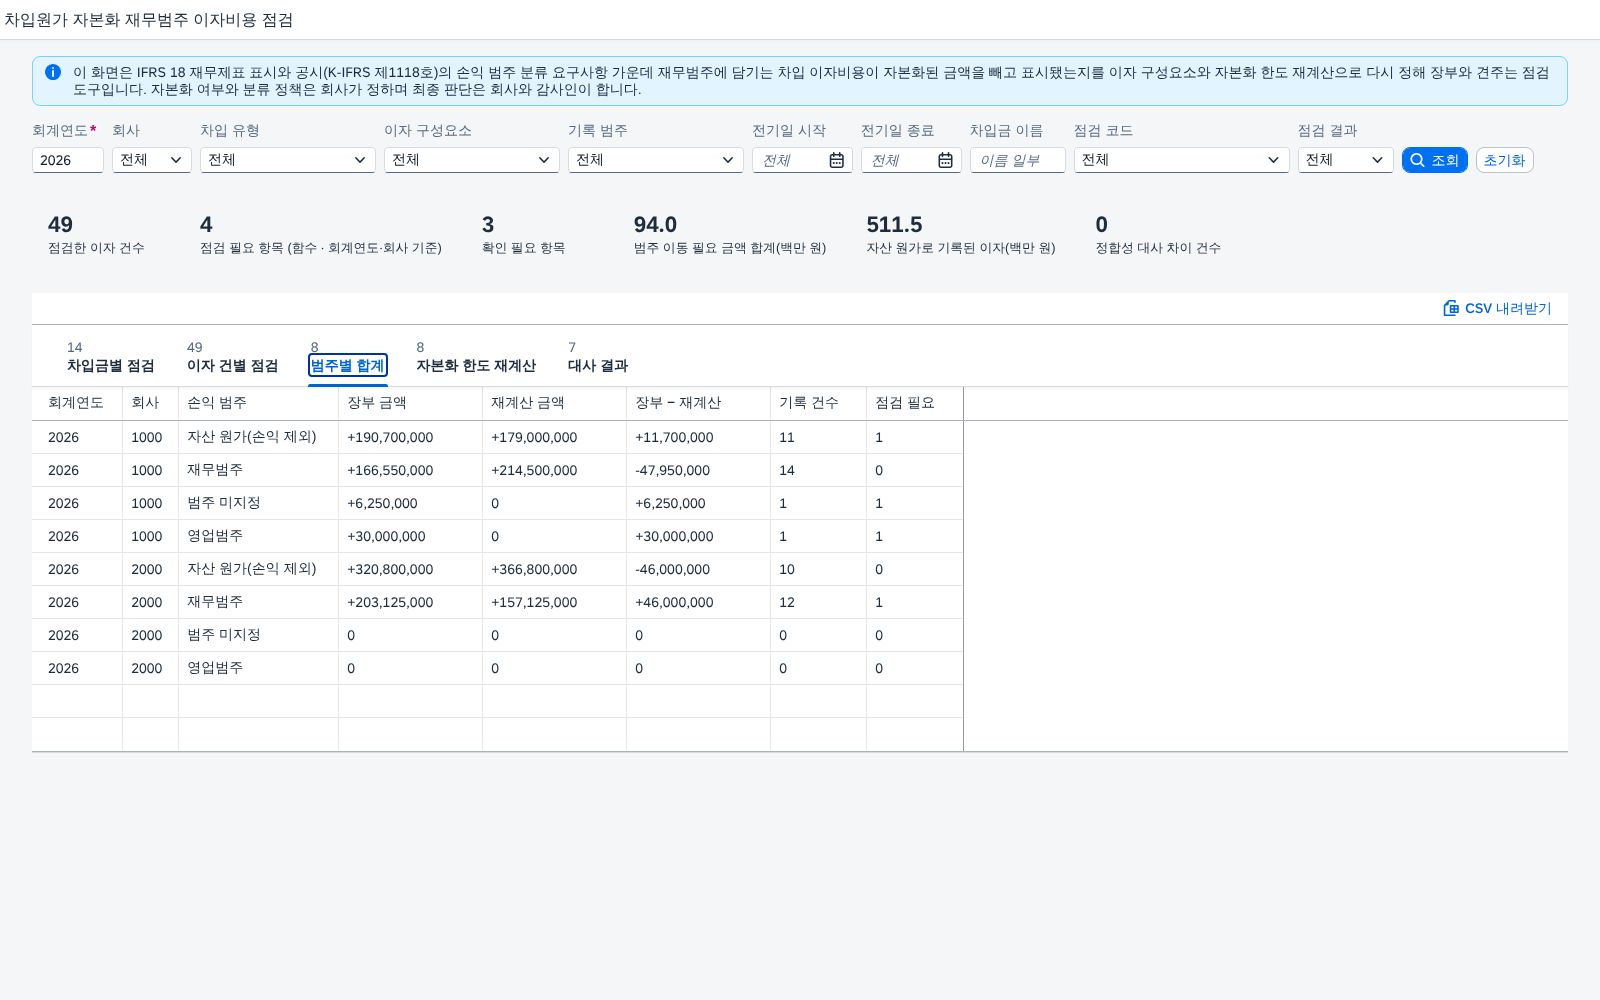Click the 확인 필요 항목 KPI showing 3
The image size is (1600, 1000).
[523, 235]
